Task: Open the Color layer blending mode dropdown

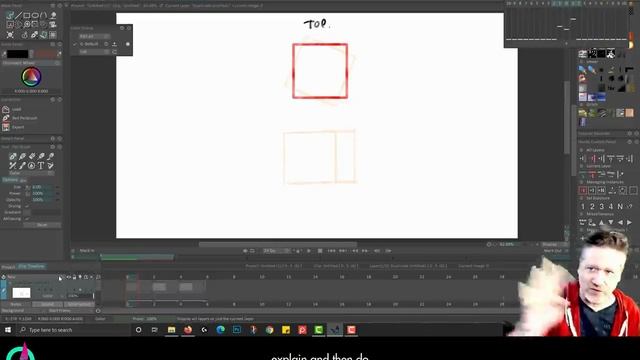Action: pos(53,296)
